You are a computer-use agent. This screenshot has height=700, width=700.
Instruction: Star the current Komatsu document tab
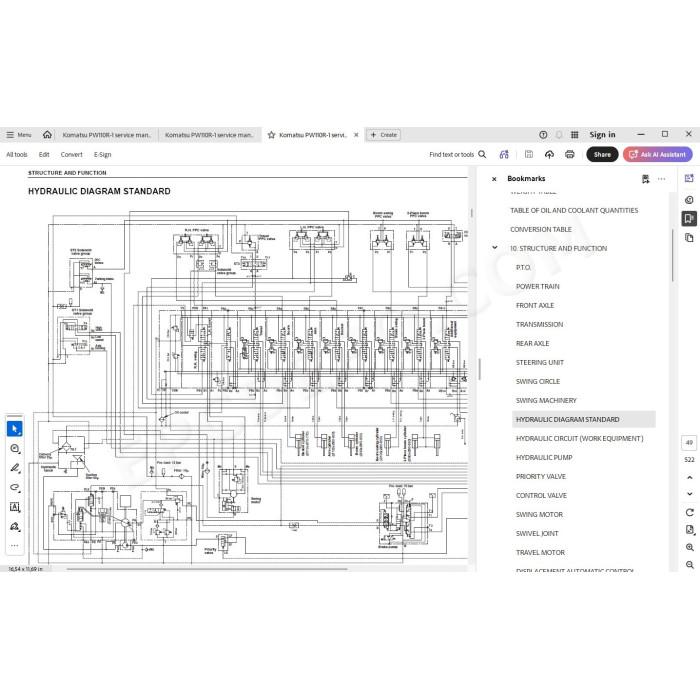click(271, 135)
